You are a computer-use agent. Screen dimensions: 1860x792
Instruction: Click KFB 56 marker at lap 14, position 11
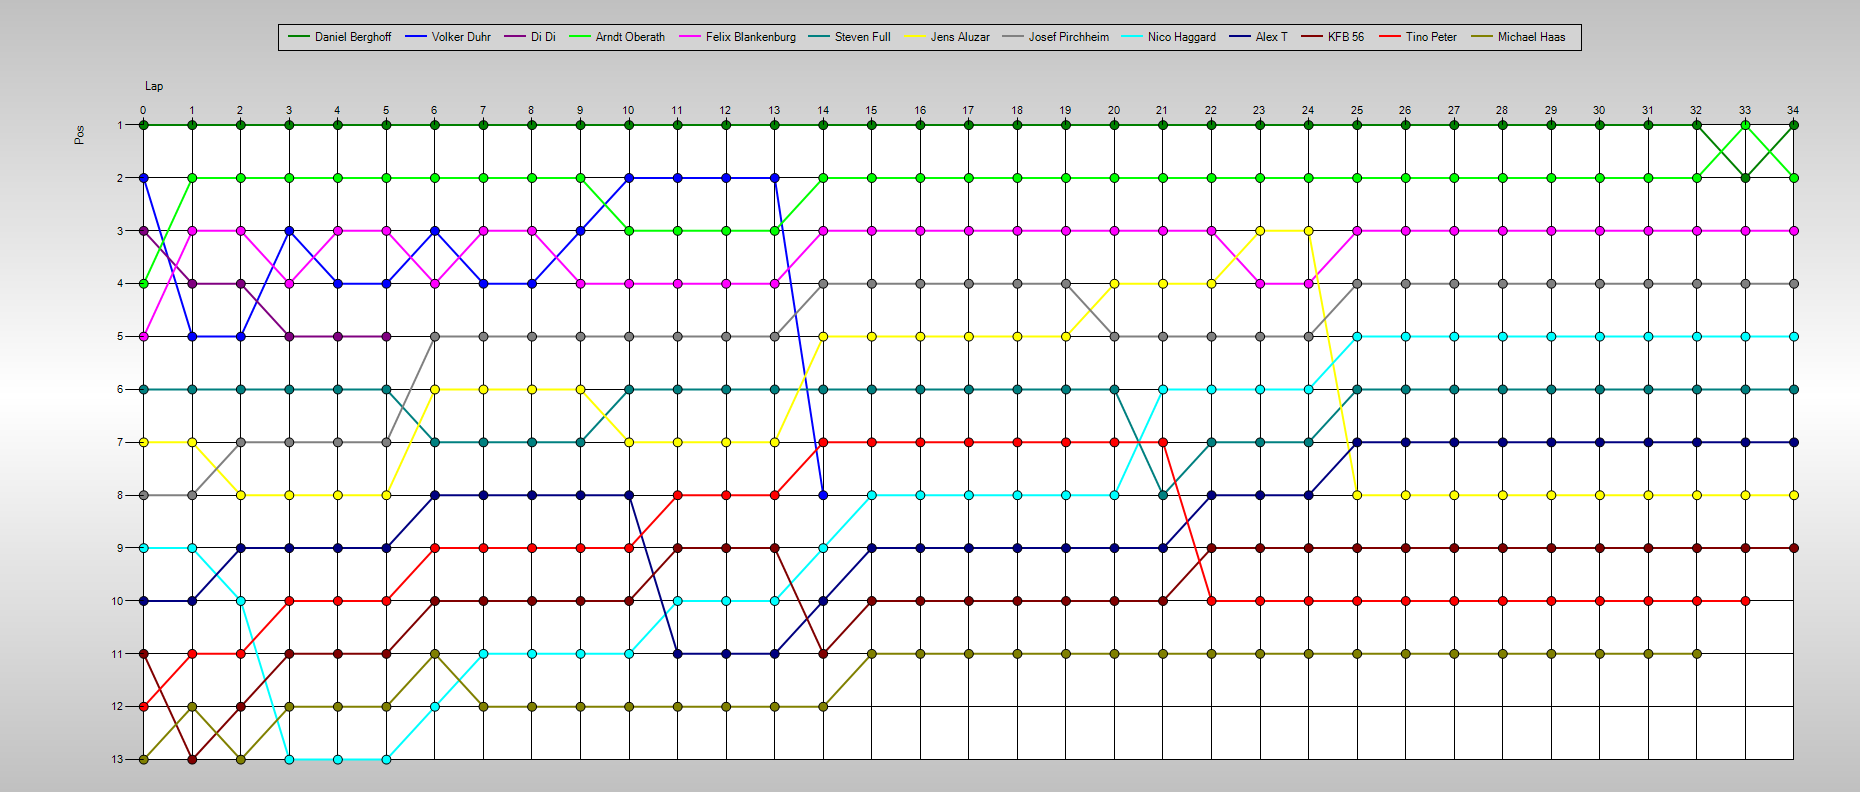pyautogui.click(x=823, y=654)
